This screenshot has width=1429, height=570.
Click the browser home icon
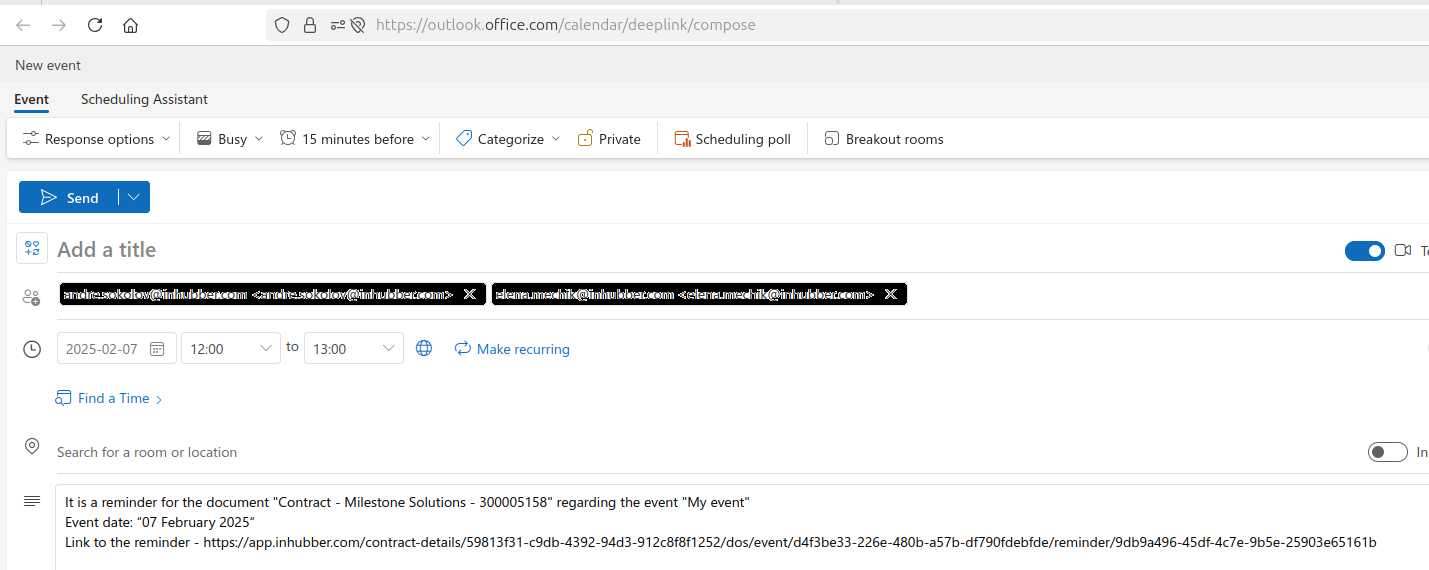click(x=130, y=25)
